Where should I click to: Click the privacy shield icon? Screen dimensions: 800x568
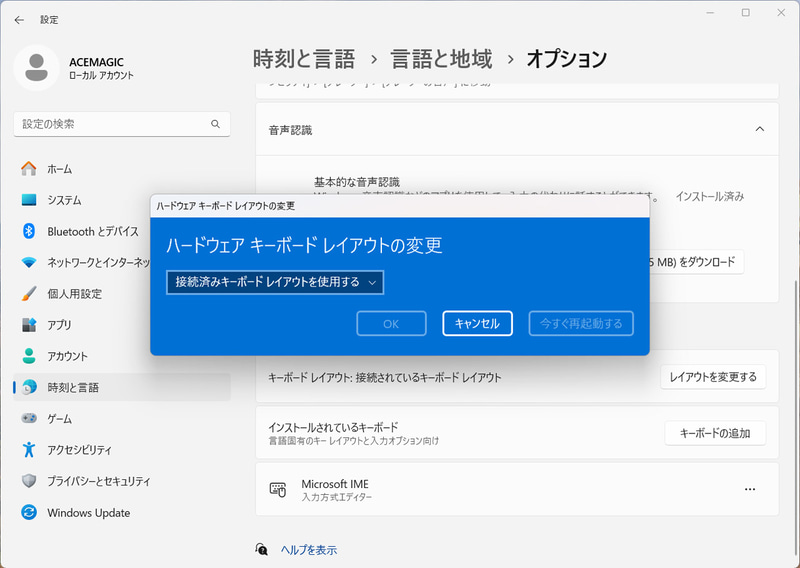pos(29,481)
